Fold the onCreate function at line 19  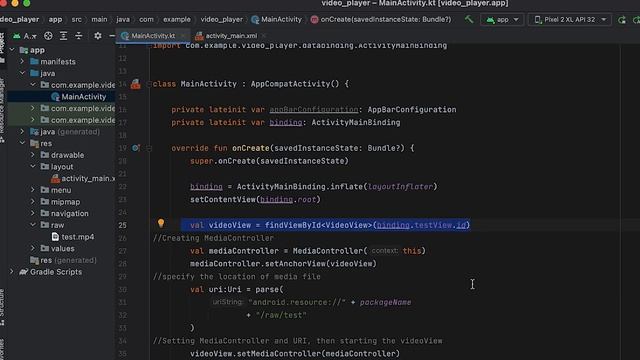(x=149, y=148)
